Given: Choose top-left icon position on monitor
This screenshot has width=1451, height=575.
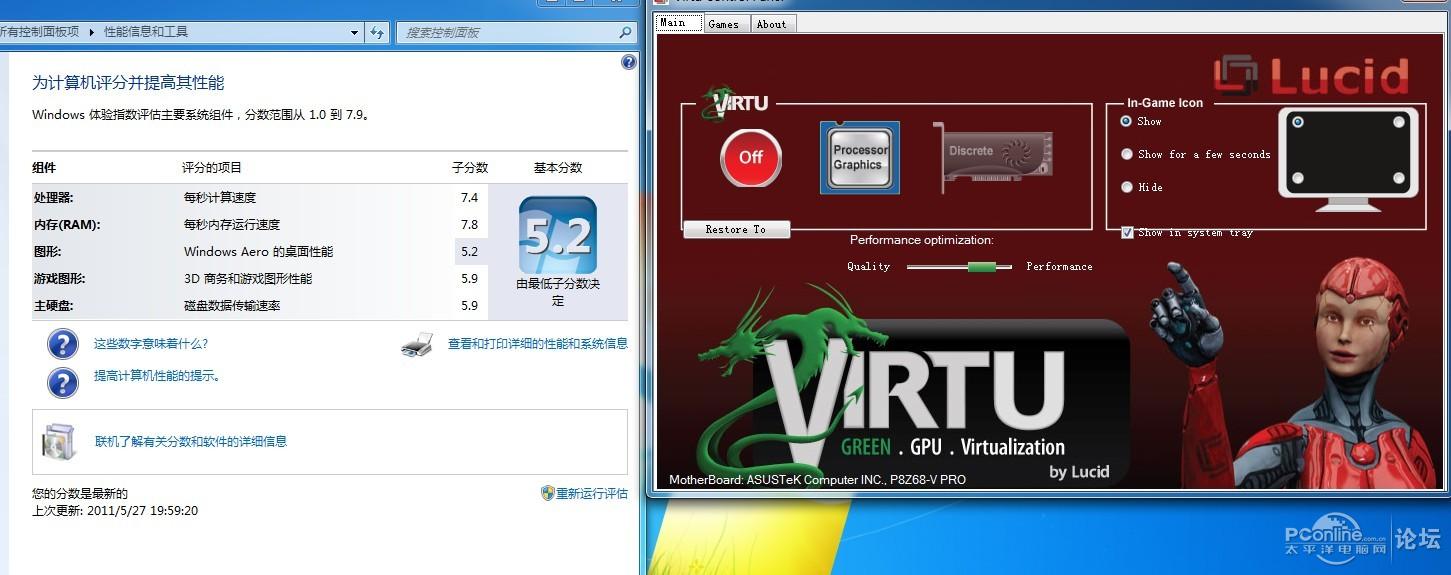Looking at the screenshot, I should (1298, 122).
